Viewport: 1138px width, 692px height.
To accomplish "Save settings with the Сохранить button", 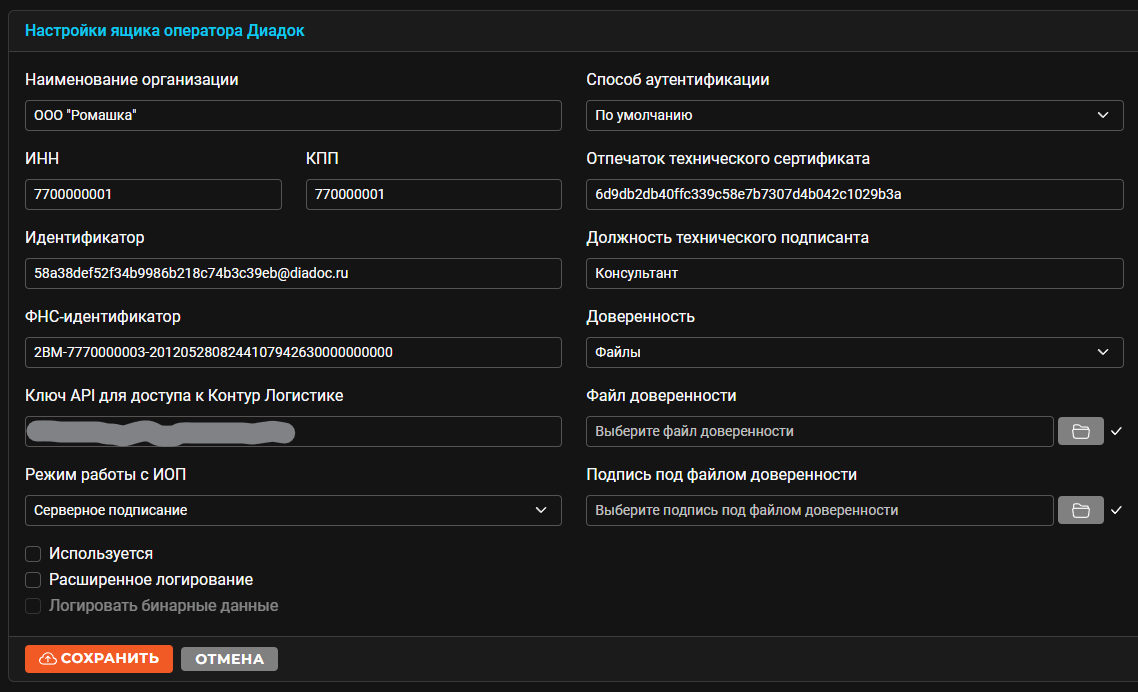I will (x=99, y=659).
